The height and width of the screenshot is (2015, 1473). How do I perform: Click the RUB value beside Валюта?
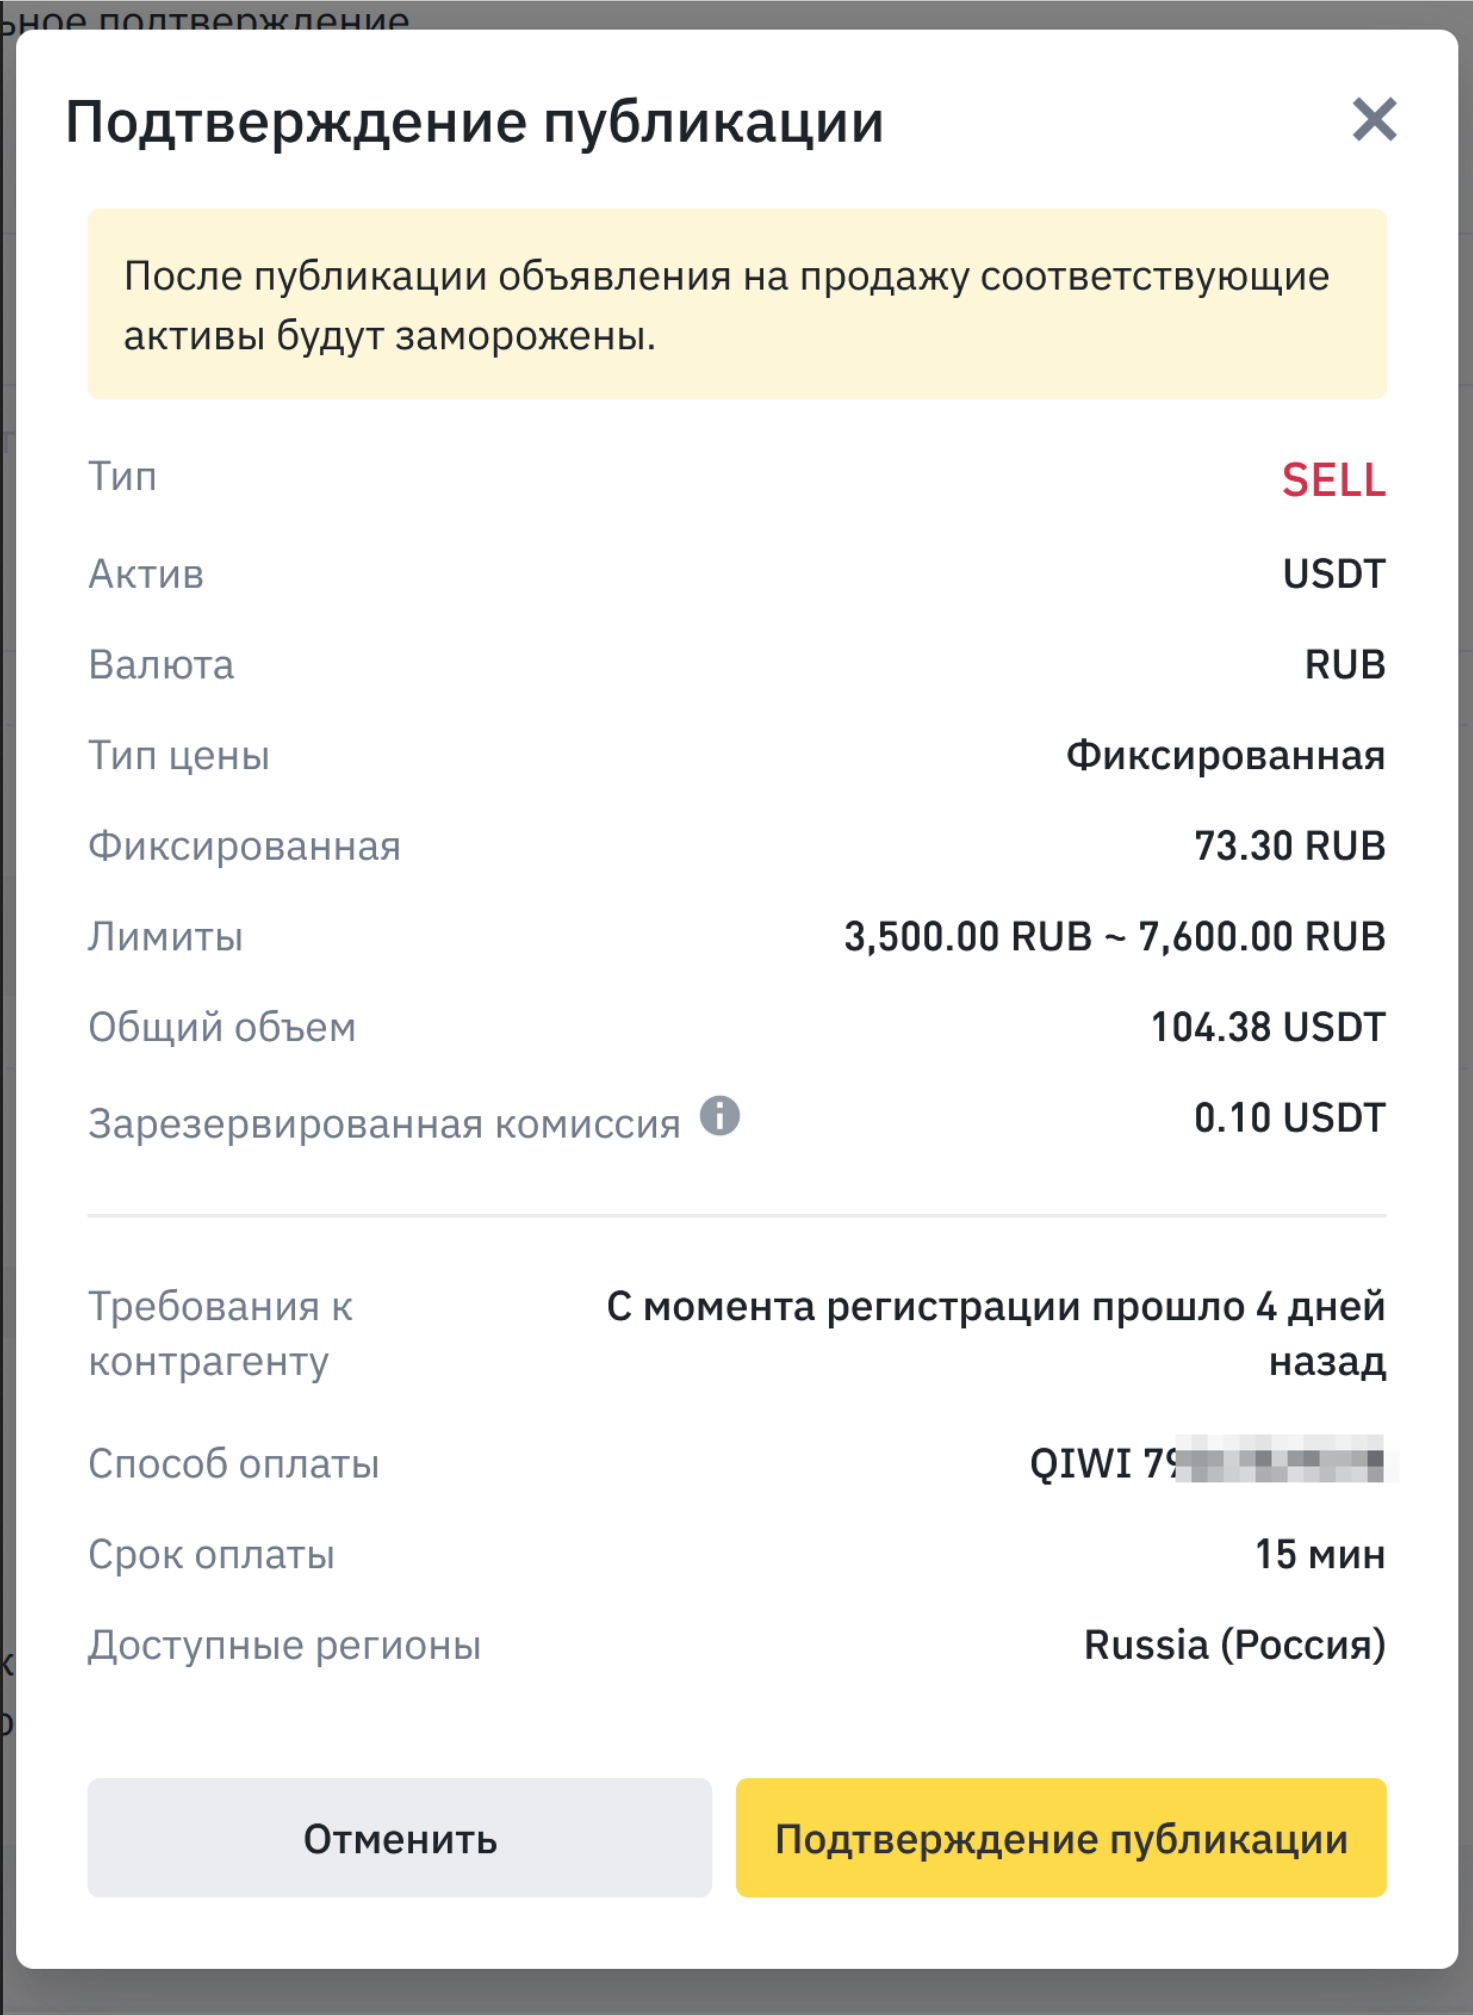[x=1345, y=665]
